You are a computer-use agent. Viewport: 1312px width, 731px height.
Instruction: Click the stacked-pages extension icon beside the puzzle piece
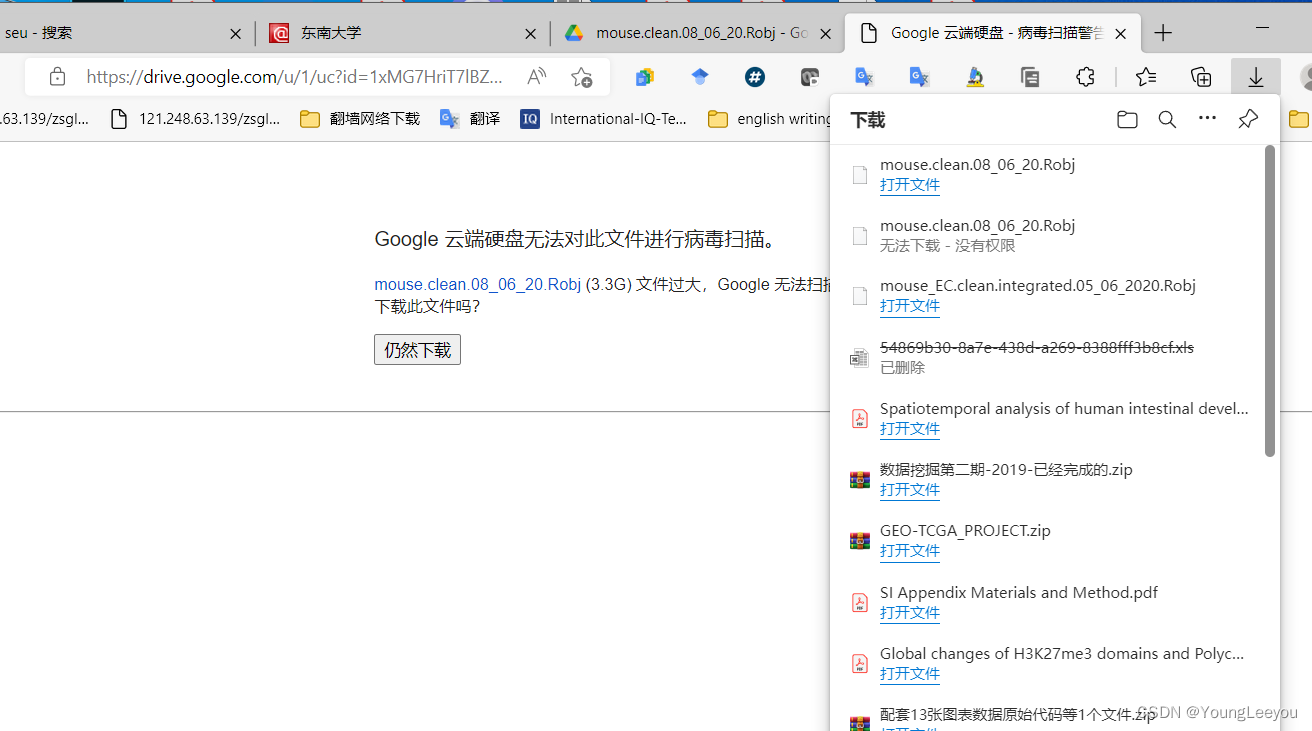point(1030,77)
